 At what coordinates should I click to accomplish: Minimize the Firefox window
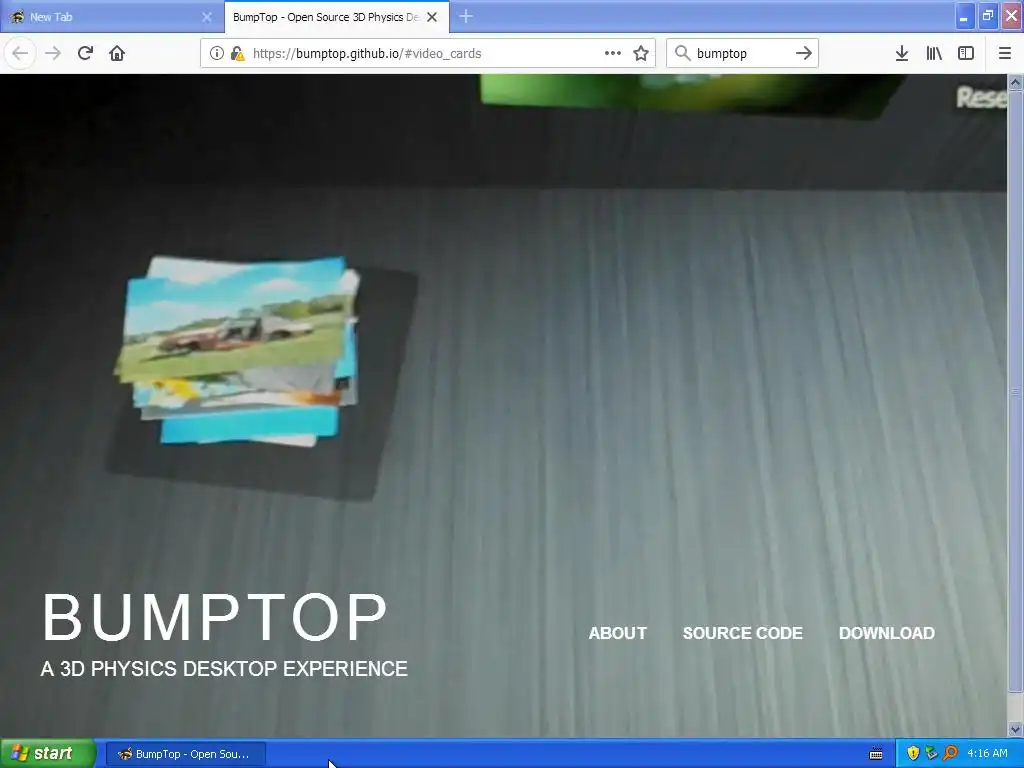point(965,16)
